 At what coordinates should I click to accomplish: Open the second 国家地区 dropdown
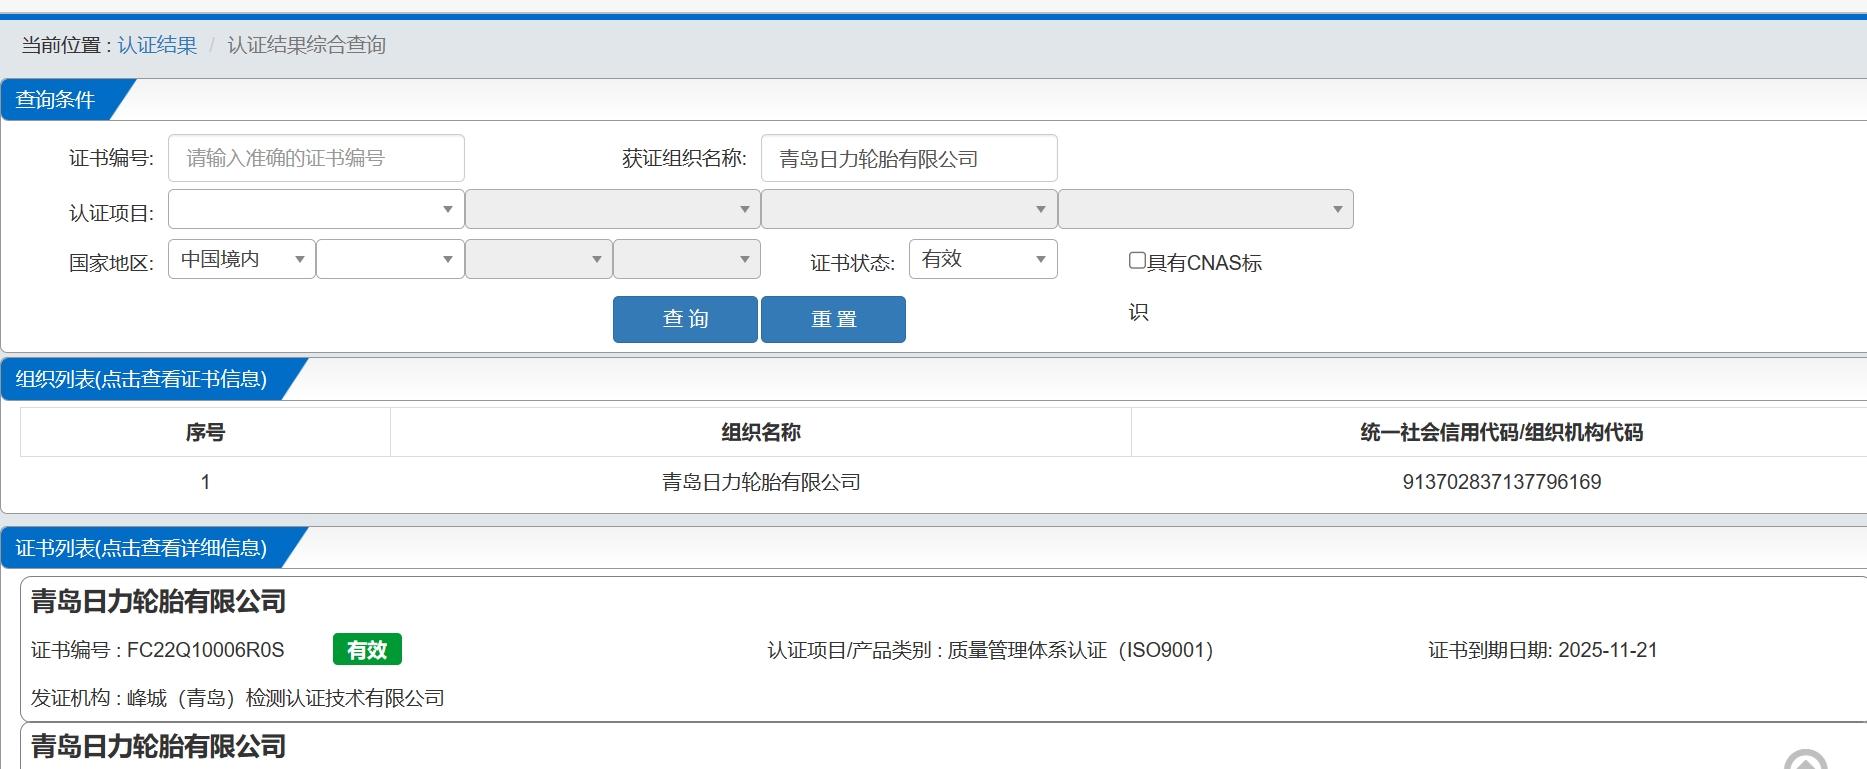pyautogui.click(x=390, y=259)
